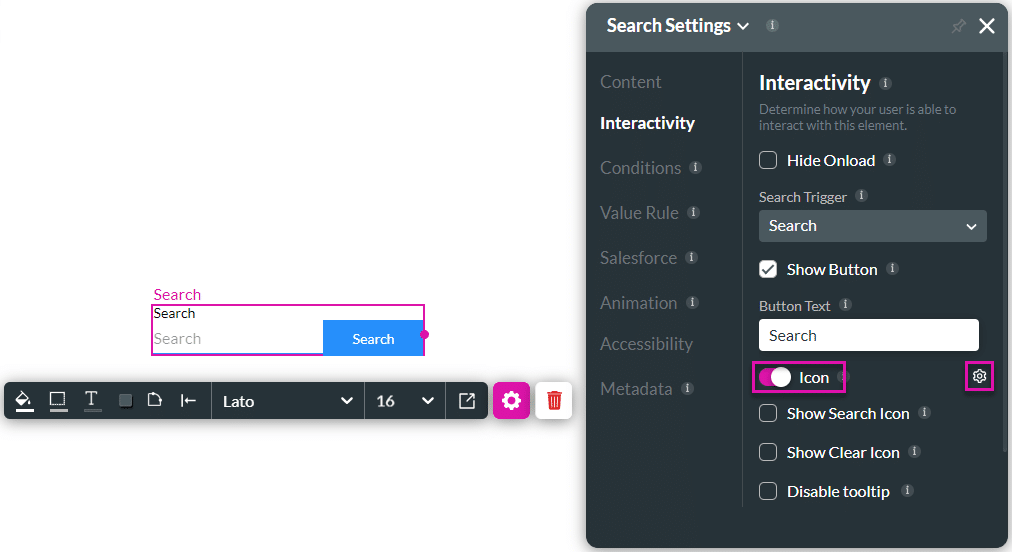Image resolution: width=1012 pixels, height=552 pixels.
Task: Open the Search Trigger dropdown
Action: (872, 226)
